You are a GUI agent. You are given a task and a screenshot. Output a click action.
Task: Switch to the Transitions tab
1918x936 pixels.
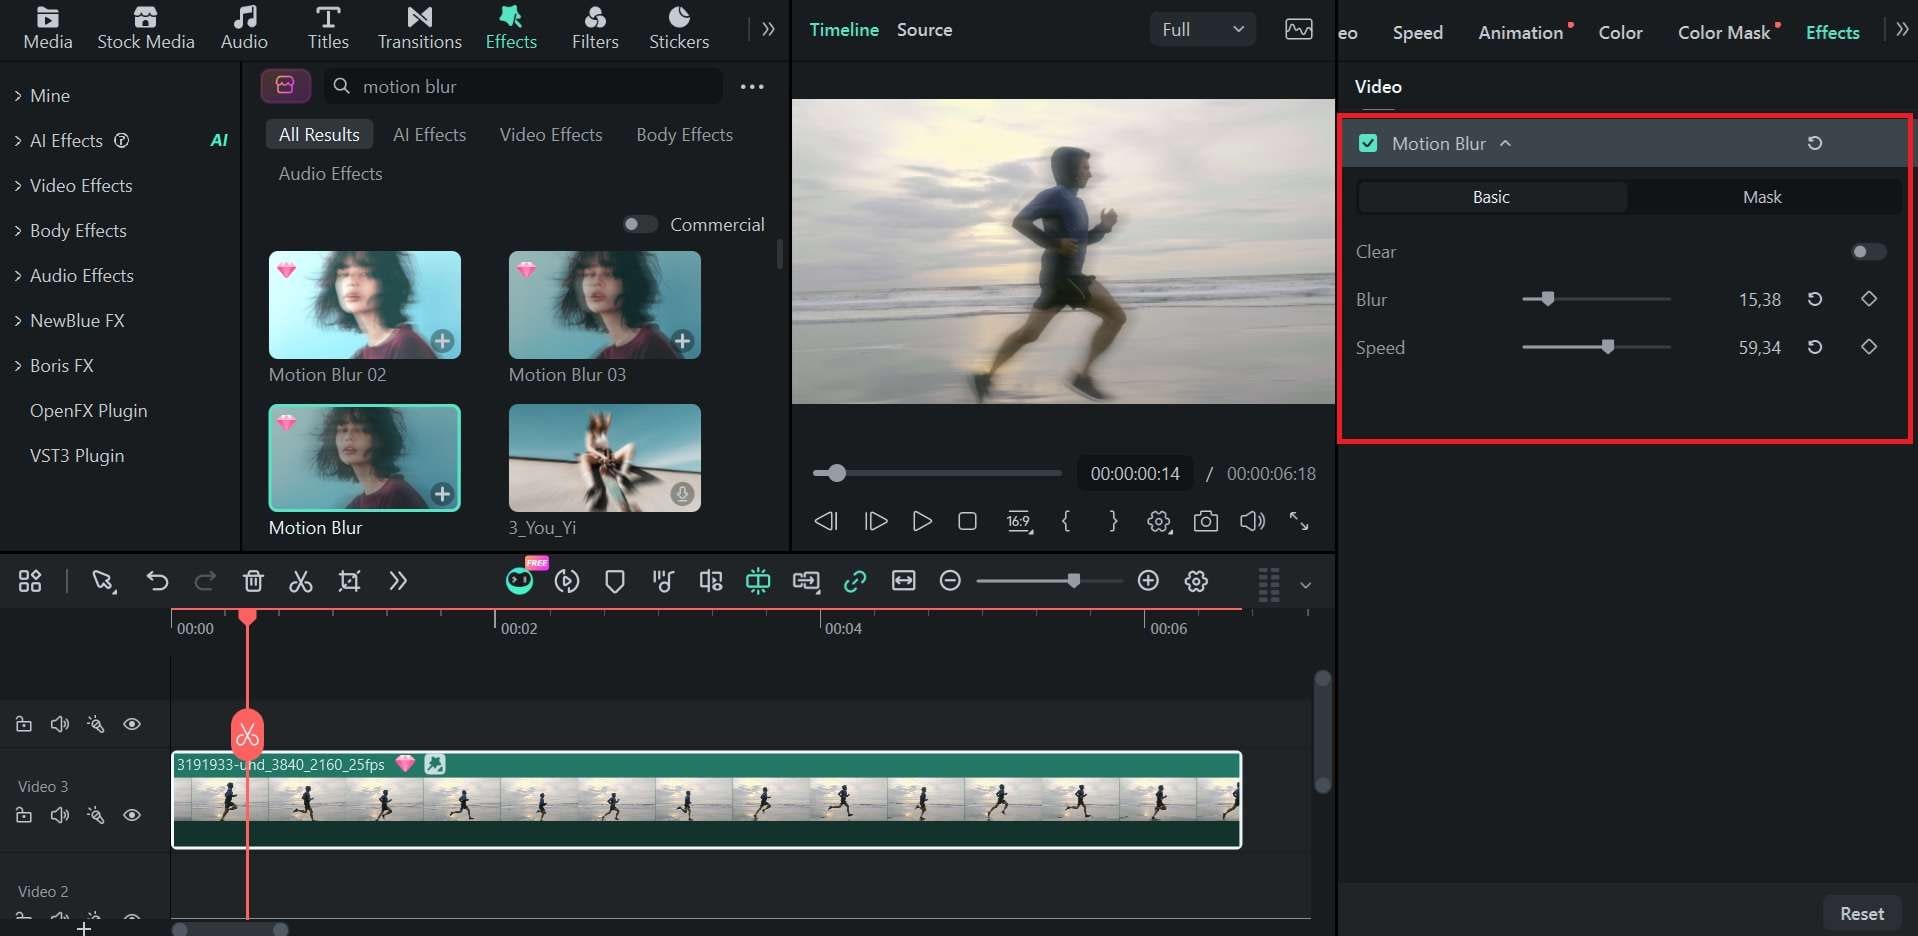click(420, 28)
